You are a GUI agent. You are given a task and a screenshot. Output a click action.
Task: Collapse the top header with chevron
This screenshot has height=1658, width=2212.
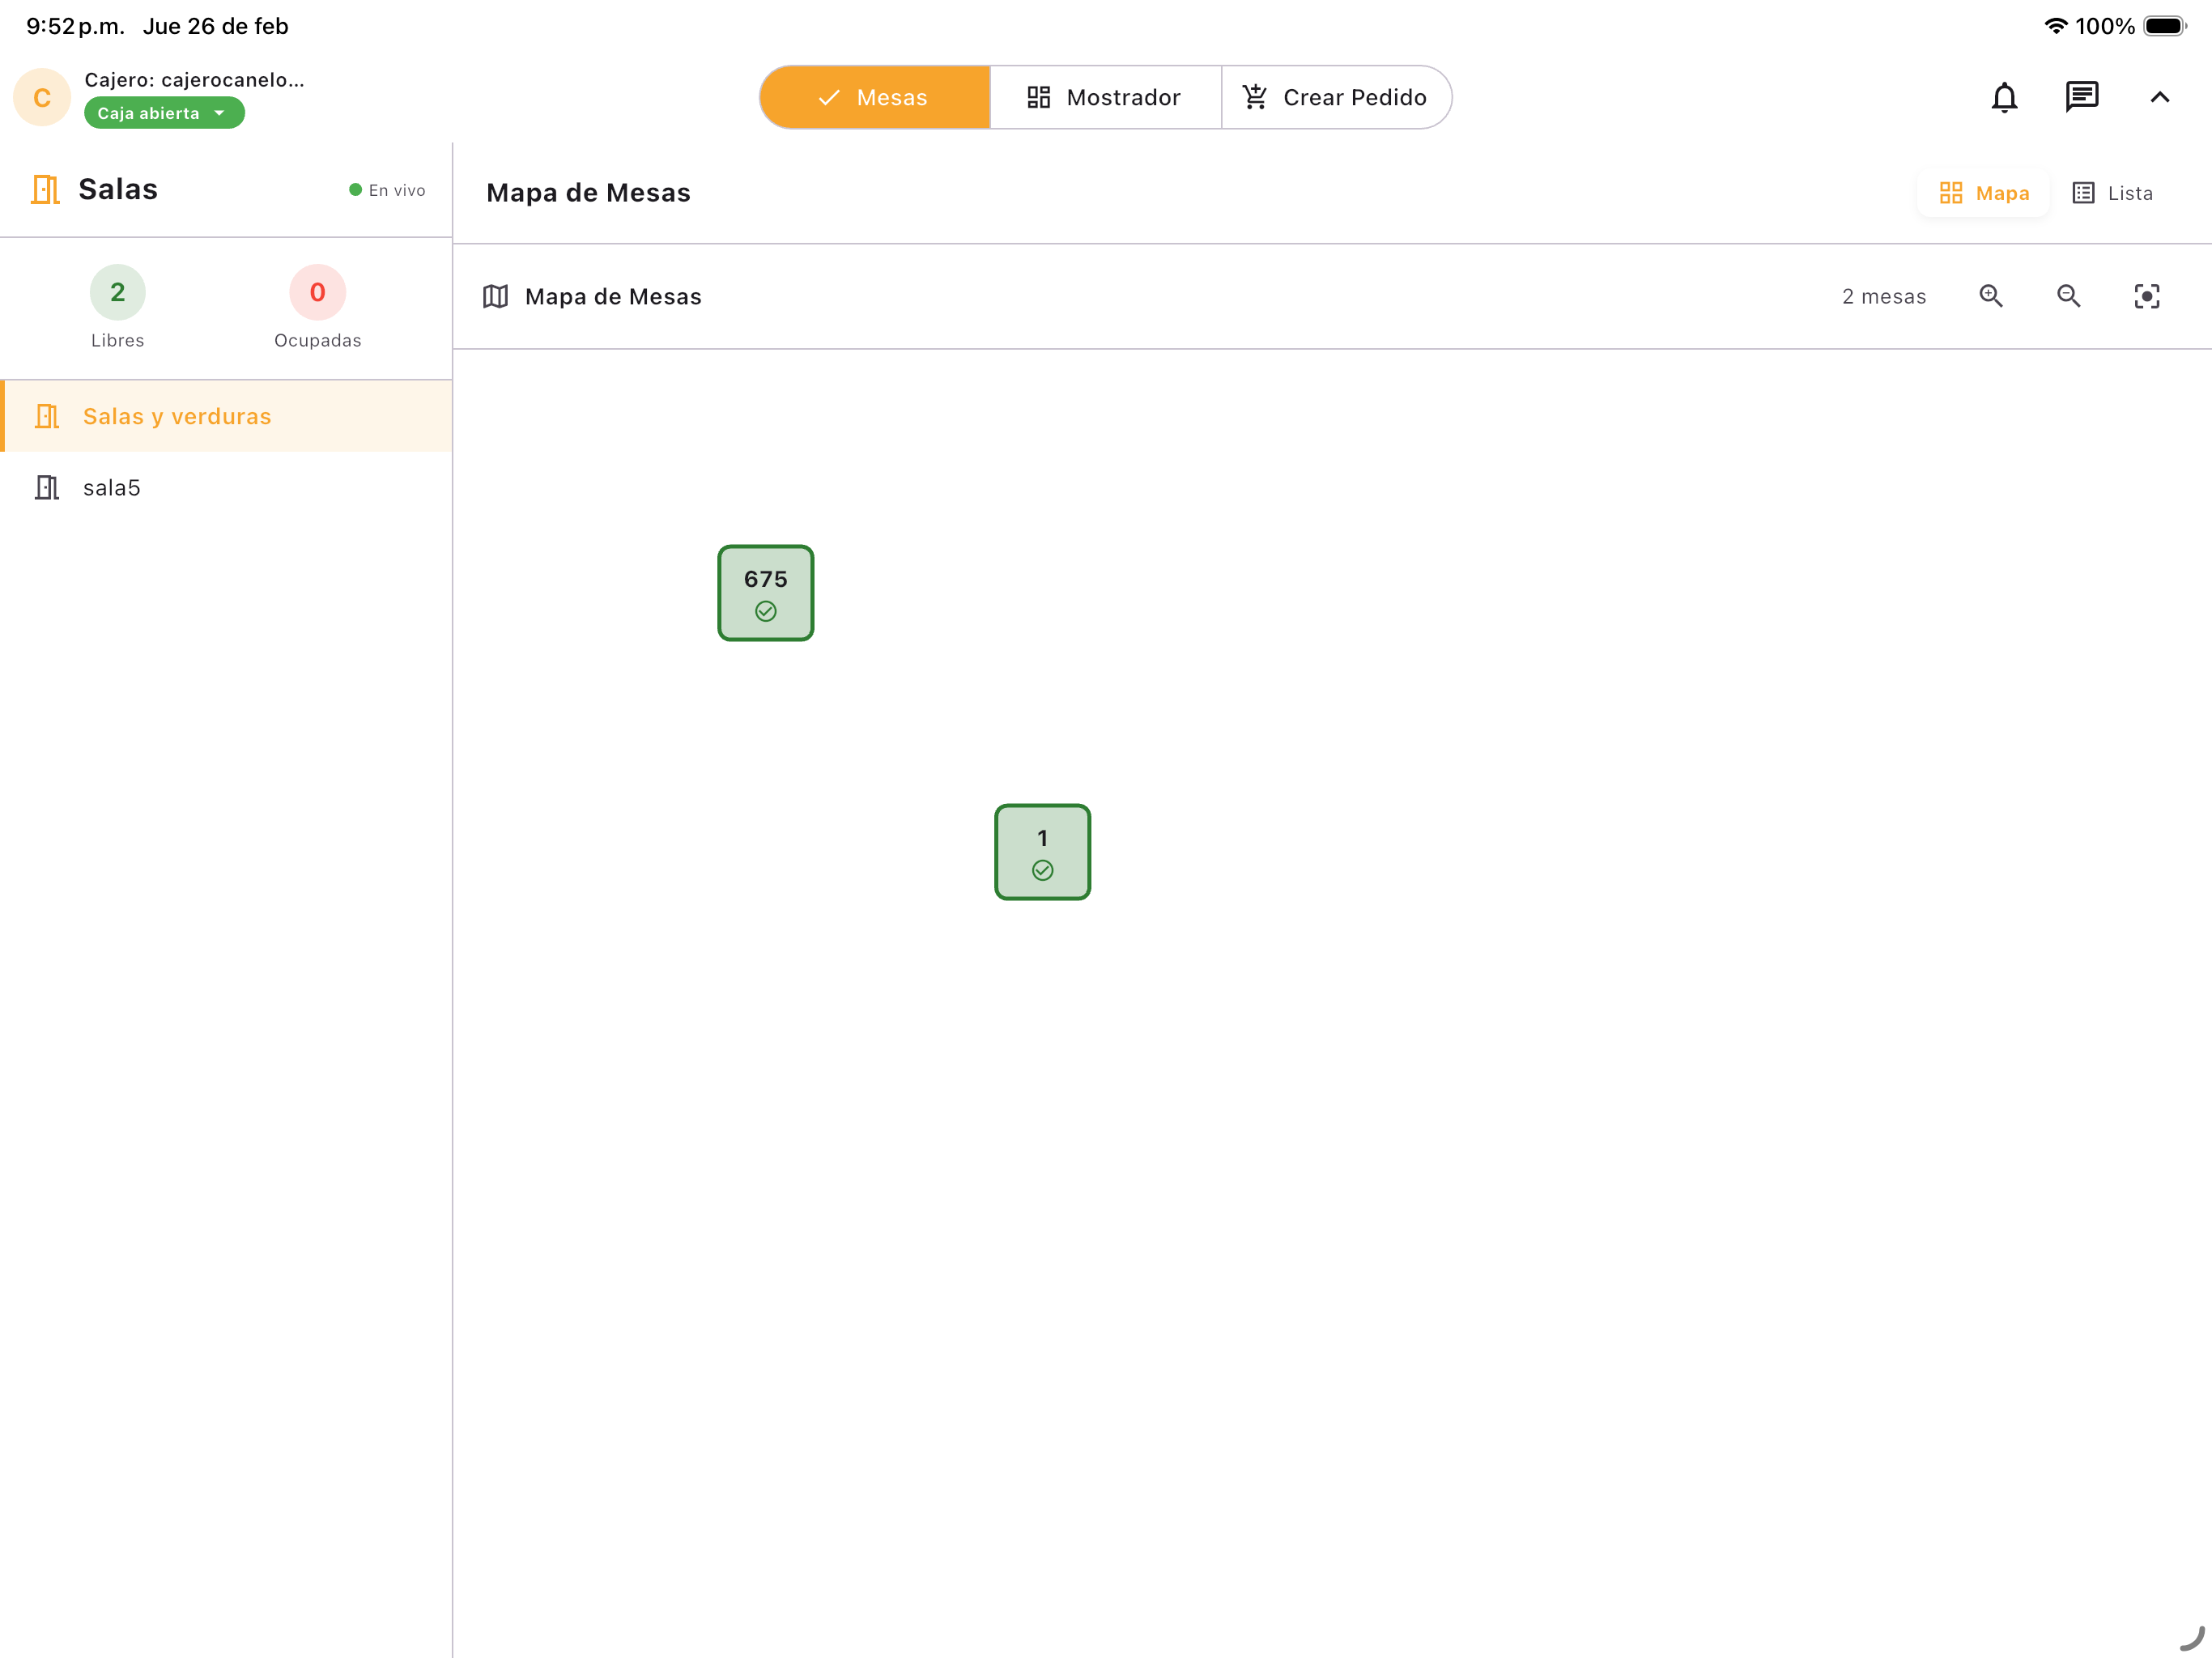point(2159,97)
